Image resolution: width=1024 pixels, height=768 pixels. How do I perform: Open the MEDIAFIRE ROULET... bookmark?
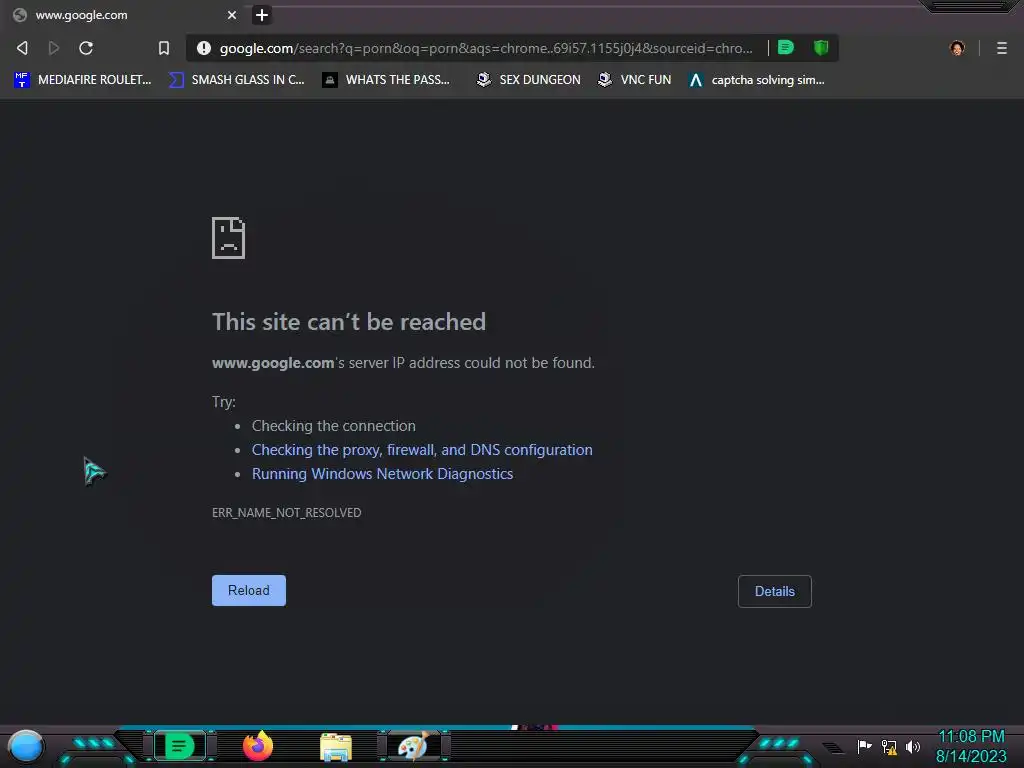coord(82,80)
